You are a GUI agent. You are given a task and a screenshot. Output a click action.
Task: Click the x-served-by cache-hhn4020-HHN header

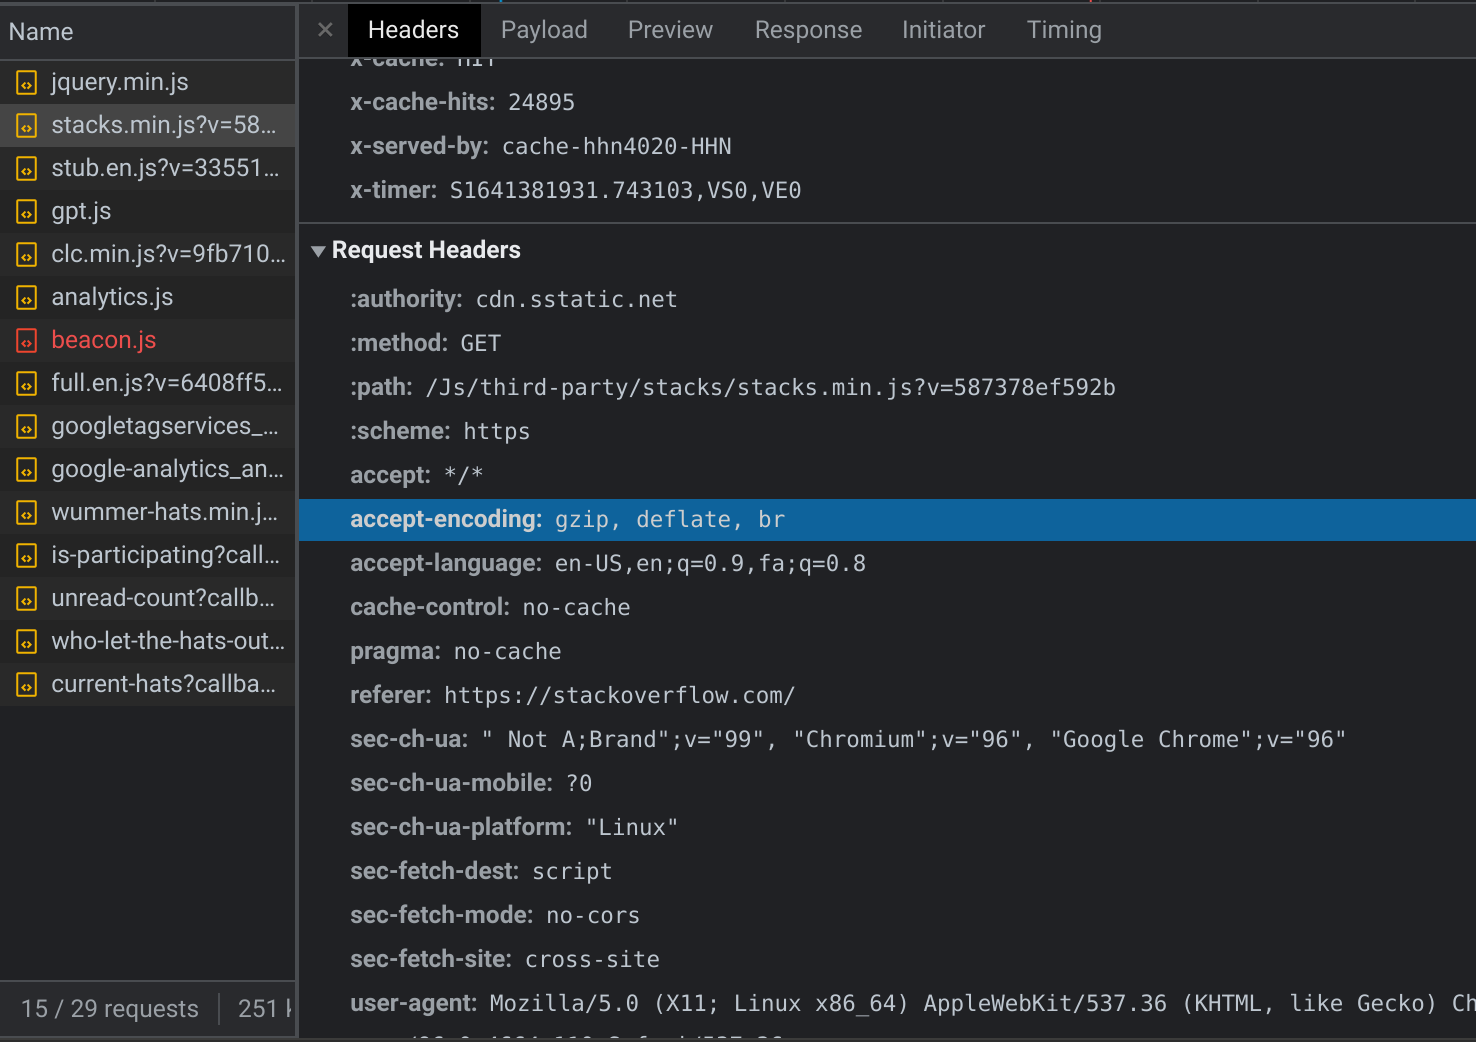[541, 146]
